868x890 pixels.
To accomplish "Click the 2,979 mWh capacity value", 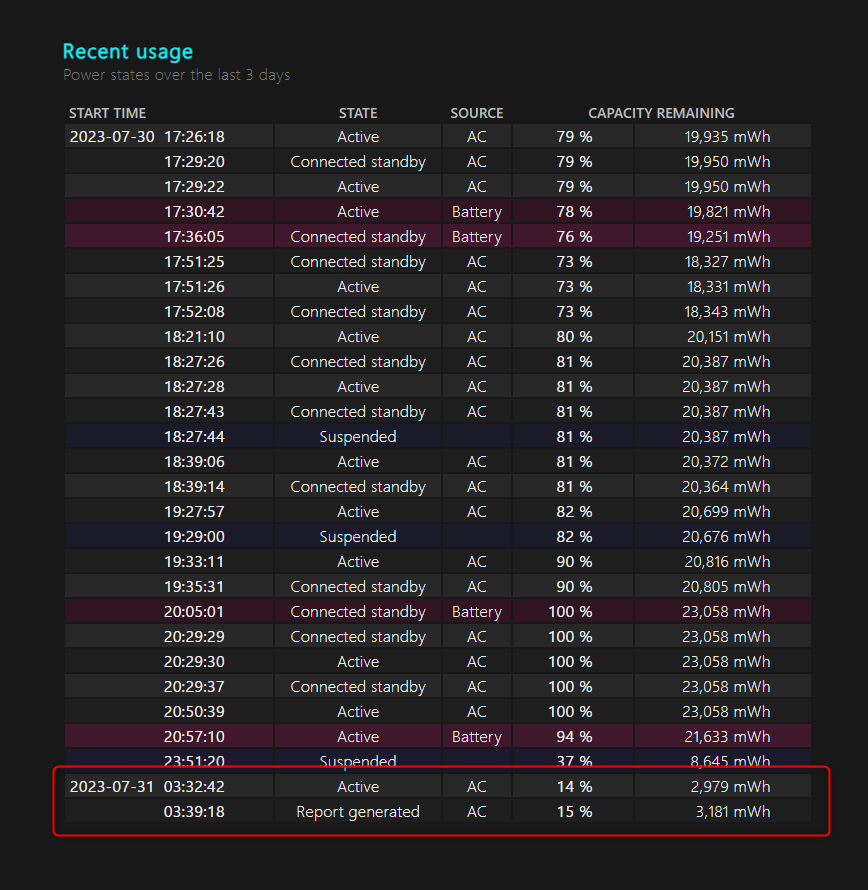I will click(730, 787).
